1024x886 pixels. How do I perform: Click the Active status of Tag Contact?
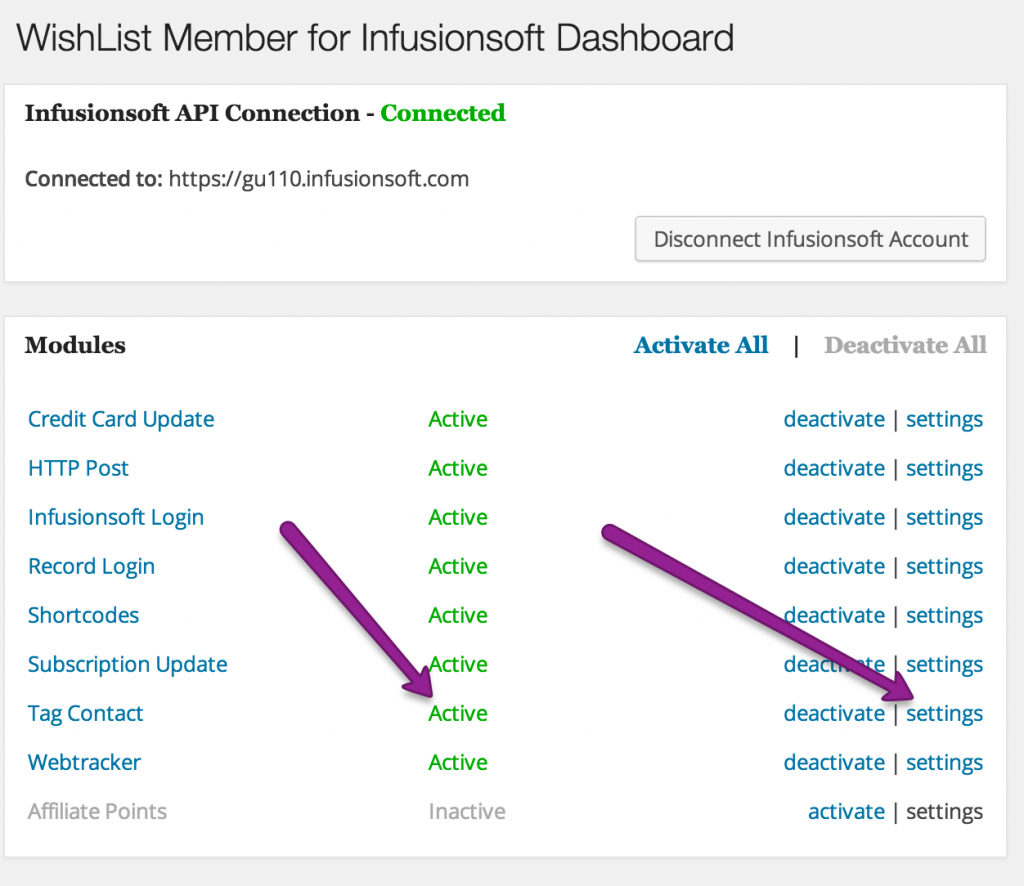click(458, 713)
